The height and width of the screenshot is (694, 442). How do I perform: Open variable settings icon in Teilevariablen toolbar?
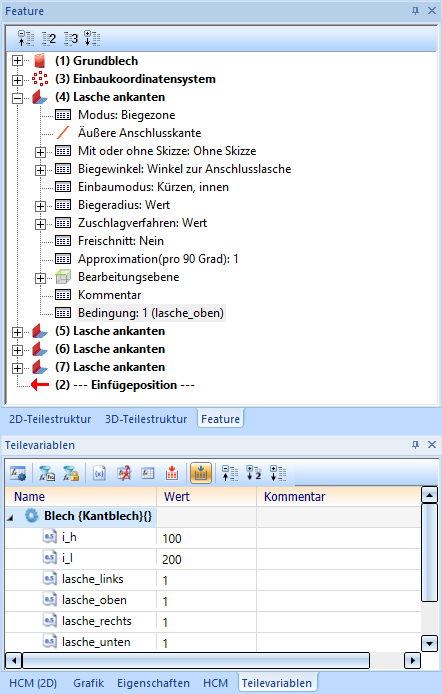[x=18, y=474]
